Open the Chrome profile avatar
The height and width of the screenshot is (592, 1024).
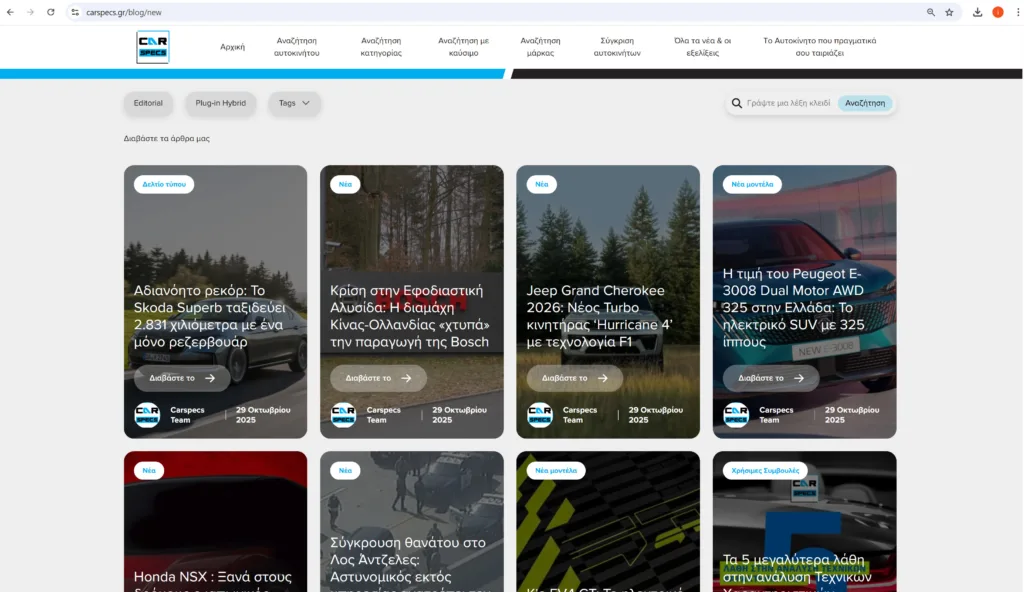point(997,12)
